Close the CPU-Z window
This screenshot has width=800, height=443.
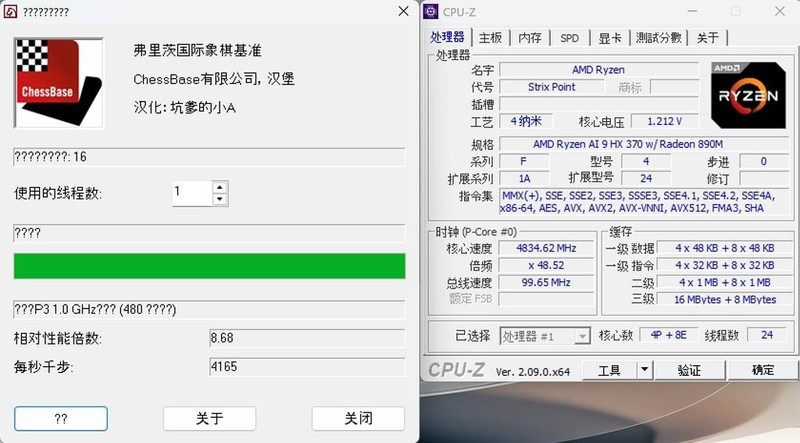780,11
